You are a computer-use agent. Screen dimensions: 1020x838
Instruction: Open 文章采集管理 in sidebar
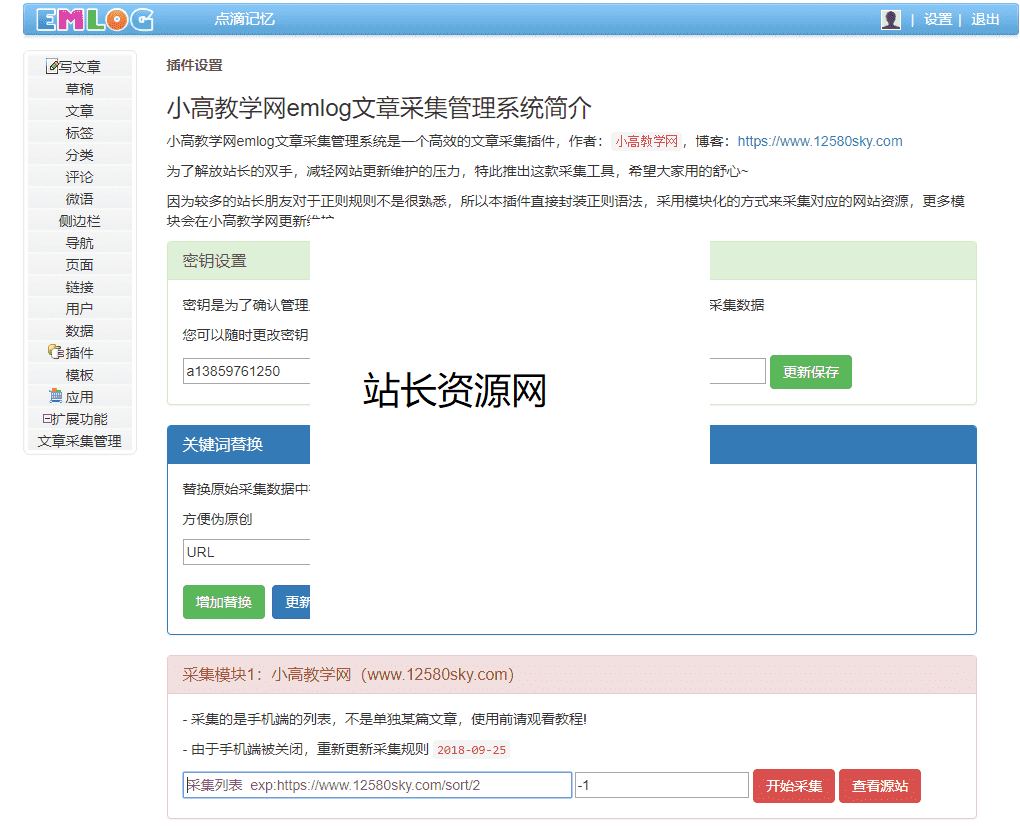coord(79,441)
